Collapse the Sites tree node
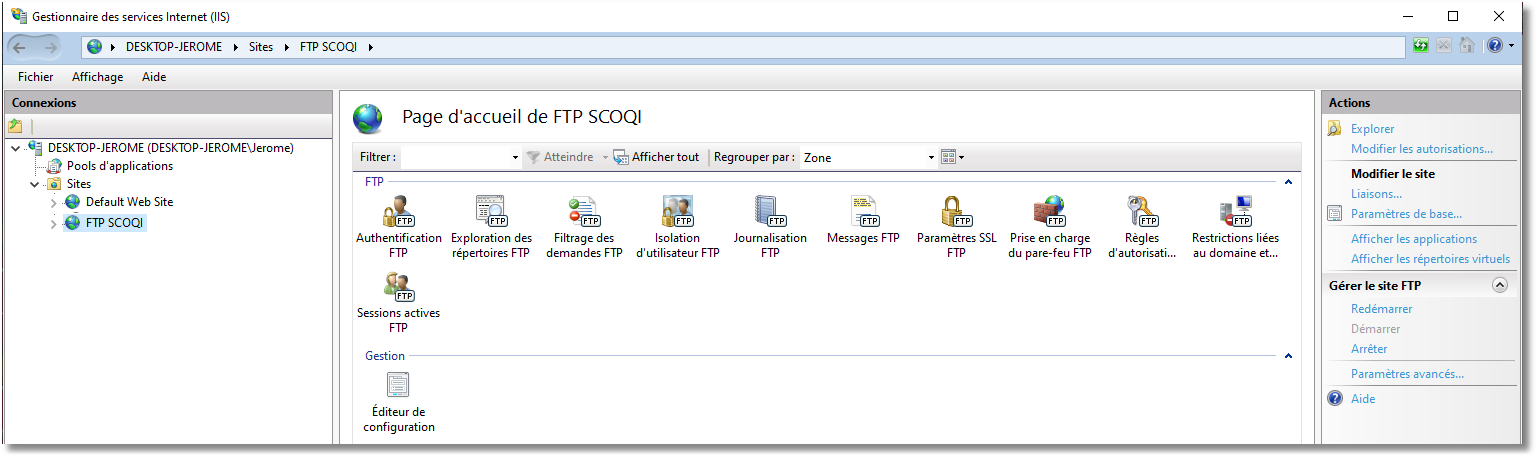This screenshot has height=458, width=1537. (x=35, y=184)
